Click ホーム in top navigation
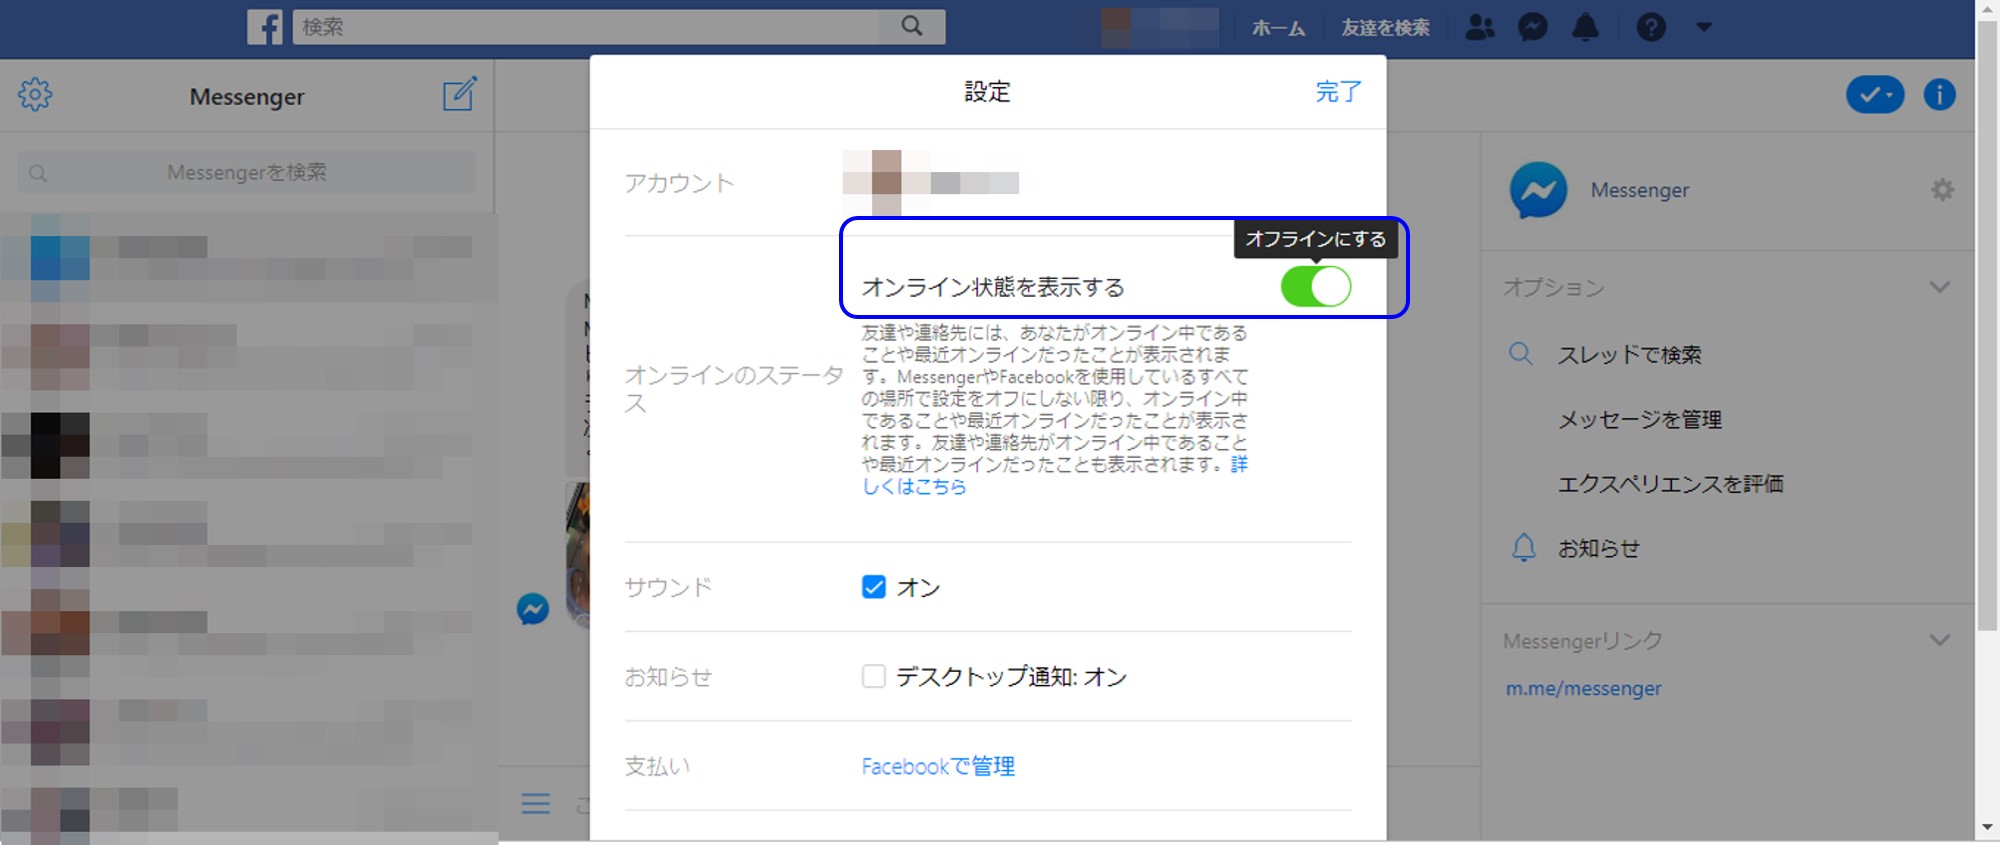Screen dimensions: 2000x845 click(x=1278, y=28)
